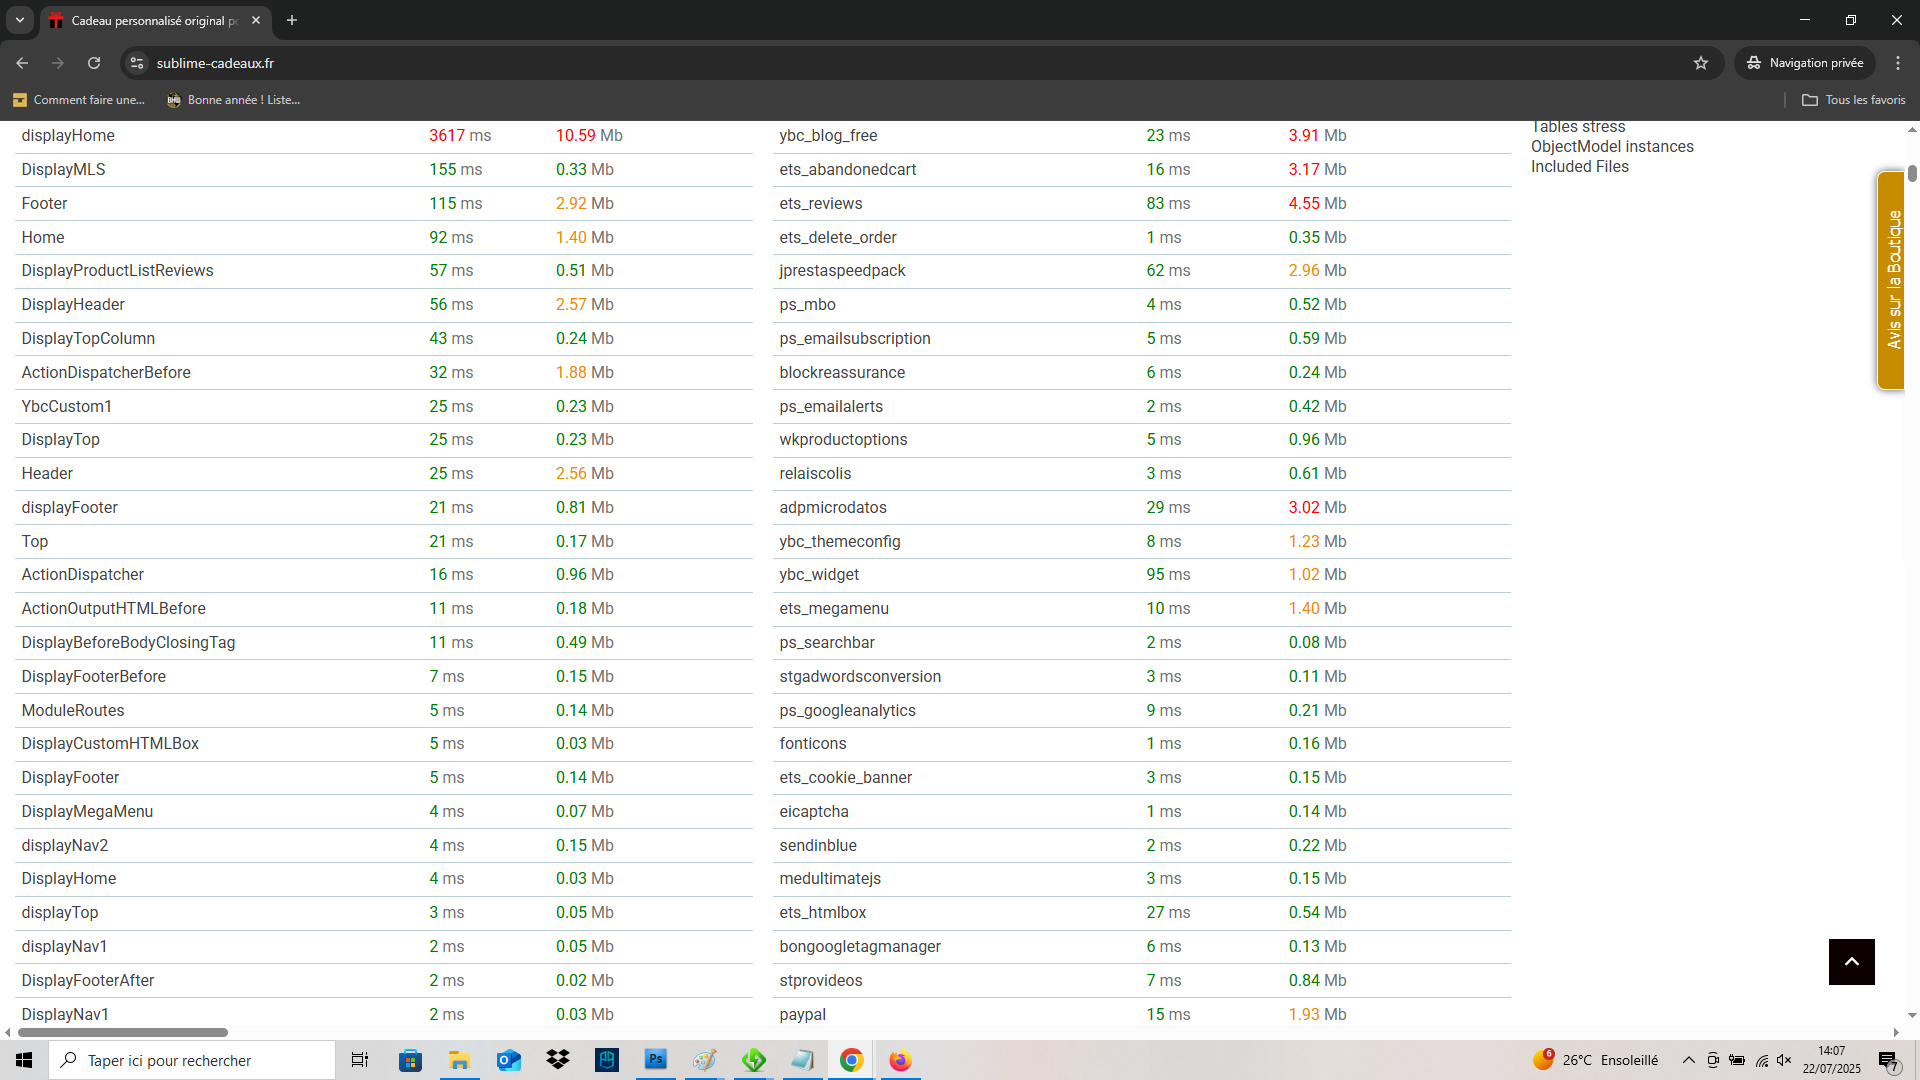This screenshot has width=1920, height=1080.
Task: Open the ObjectModel instances link
Action: click(x=1612, y=147)
